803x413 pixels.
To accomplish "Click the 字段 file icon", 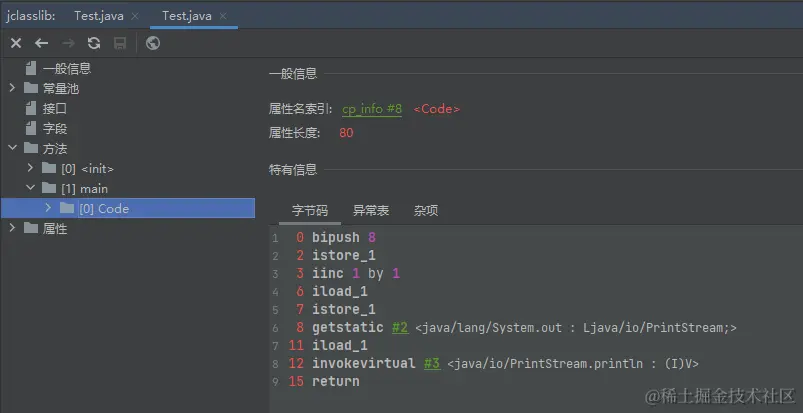I will click(31, 128).
